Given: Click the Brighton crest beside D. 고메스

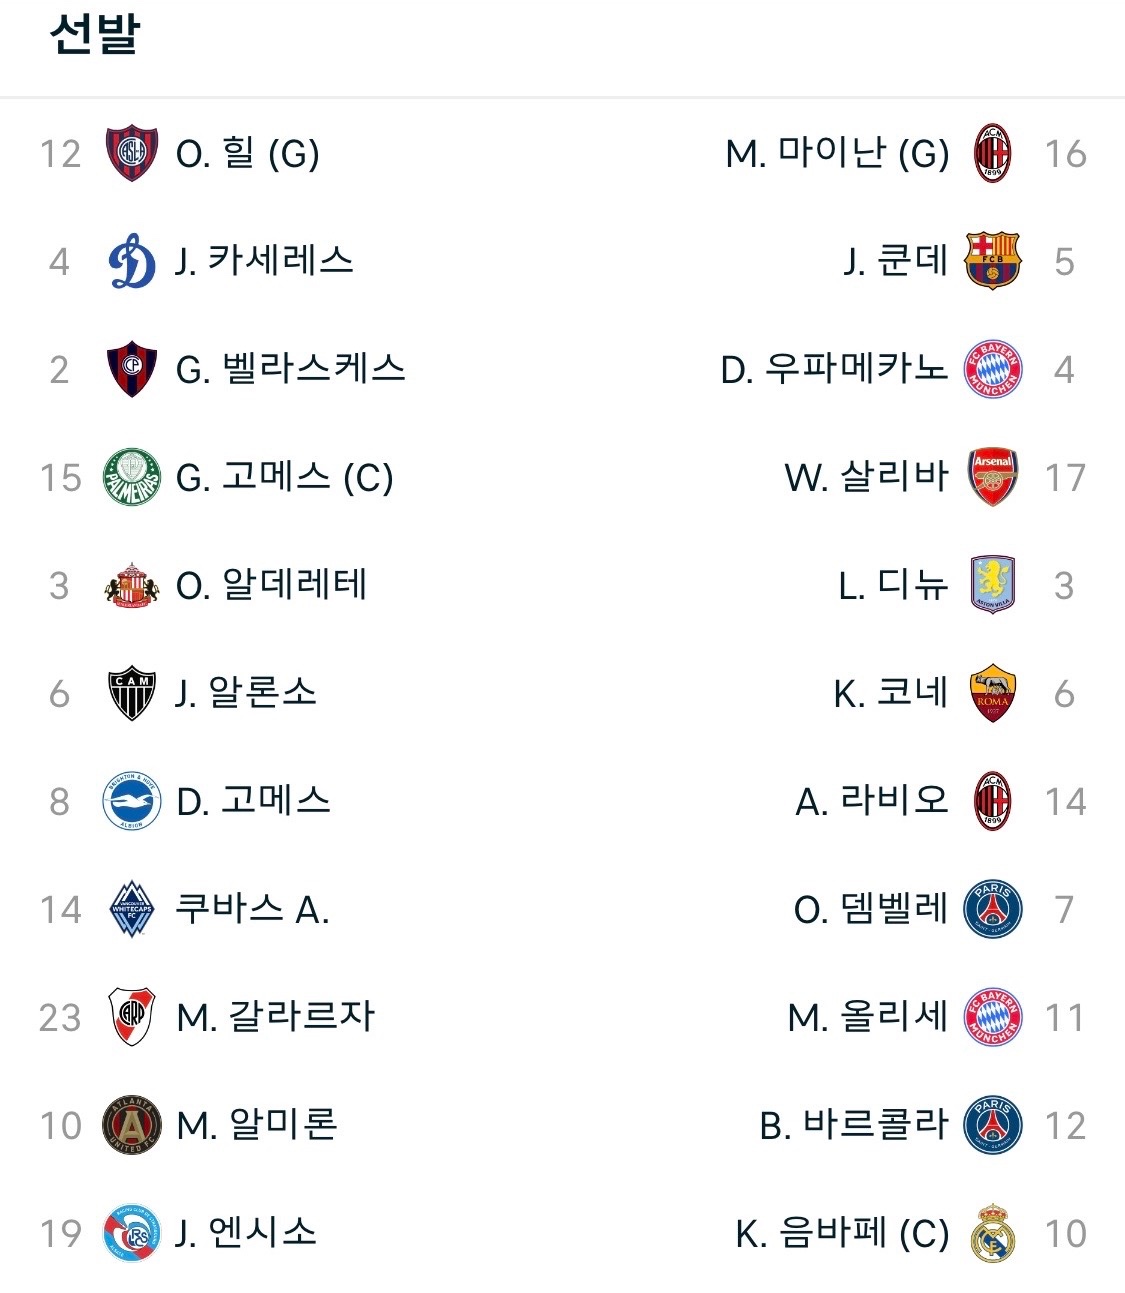Looking at the screenshot, I should [132, 801].
